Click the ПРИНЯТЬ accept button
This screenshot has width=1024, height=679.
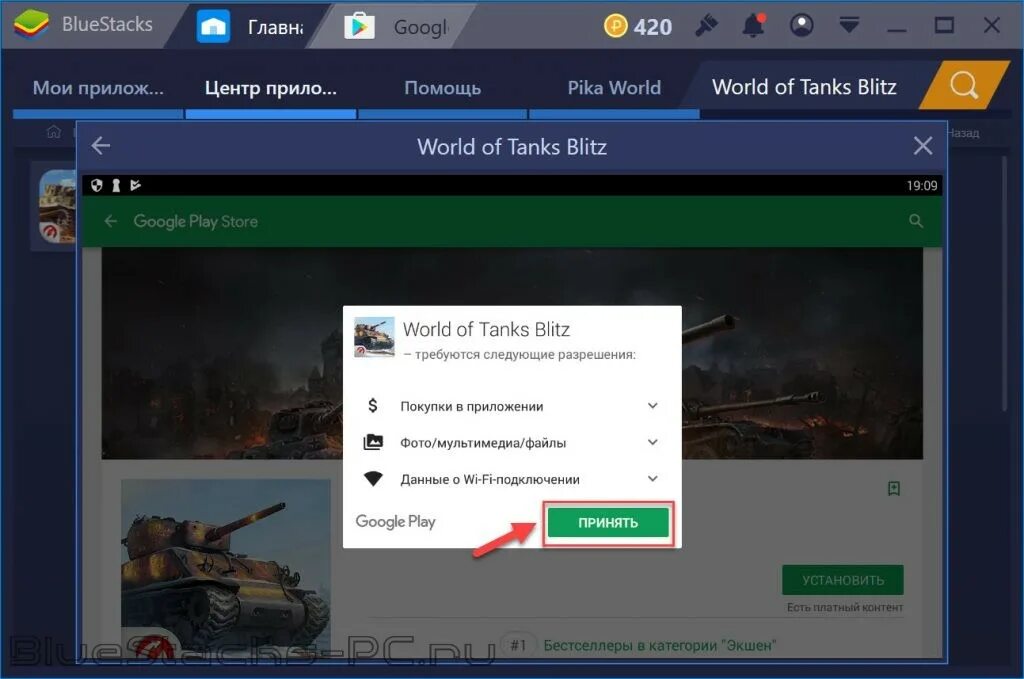pos(608,522)
